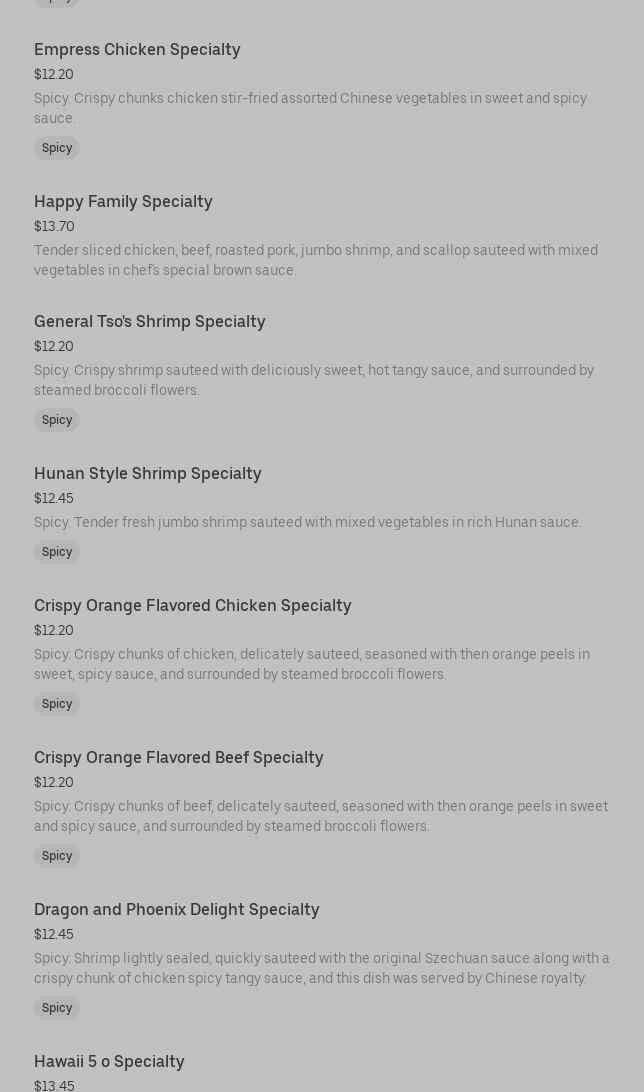Image resolution: width=644 pixels, height=1092 pixels.
Task: Click the Spicy tag under Crispy Orange Beef
Action: coord(57,856)
